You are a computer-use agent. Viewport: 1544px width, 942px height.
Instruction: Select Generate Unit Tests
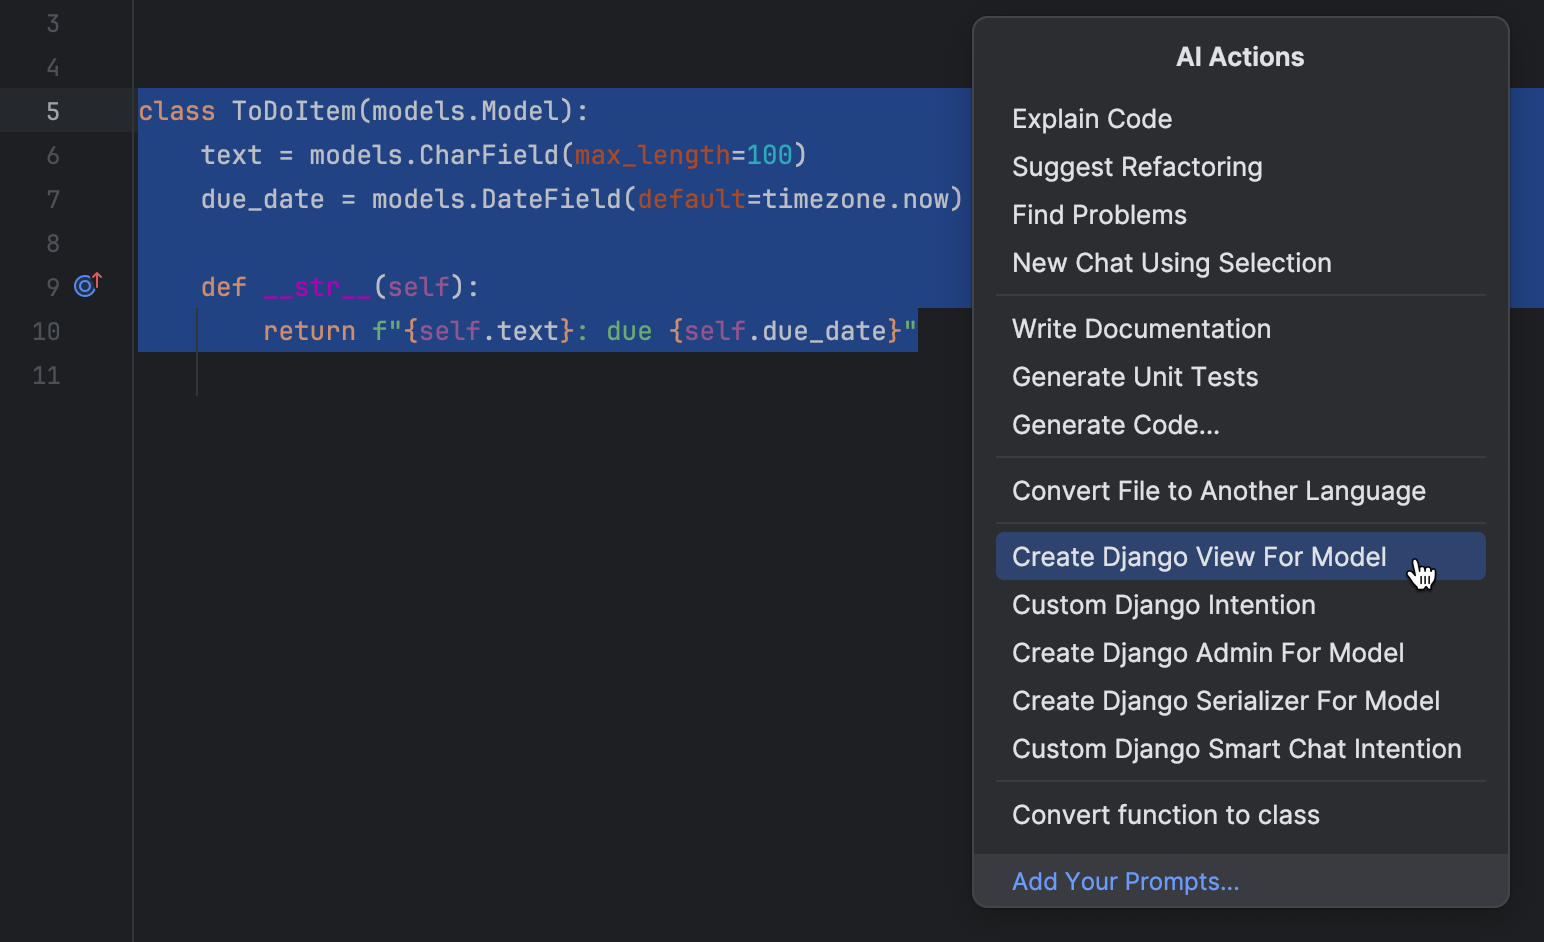click(x=1134, y=377)
